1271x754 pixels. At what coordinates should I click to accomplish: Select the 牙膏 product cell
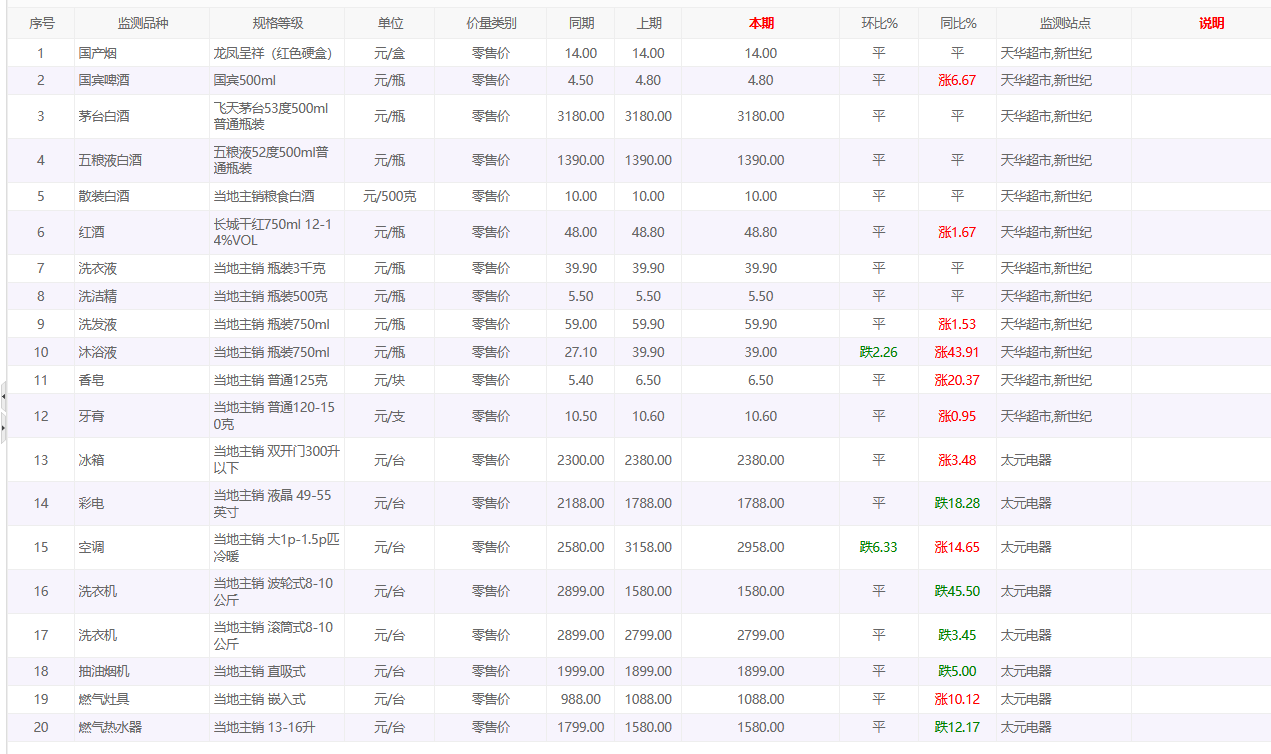pyautogui.click(x=142, y=416)
